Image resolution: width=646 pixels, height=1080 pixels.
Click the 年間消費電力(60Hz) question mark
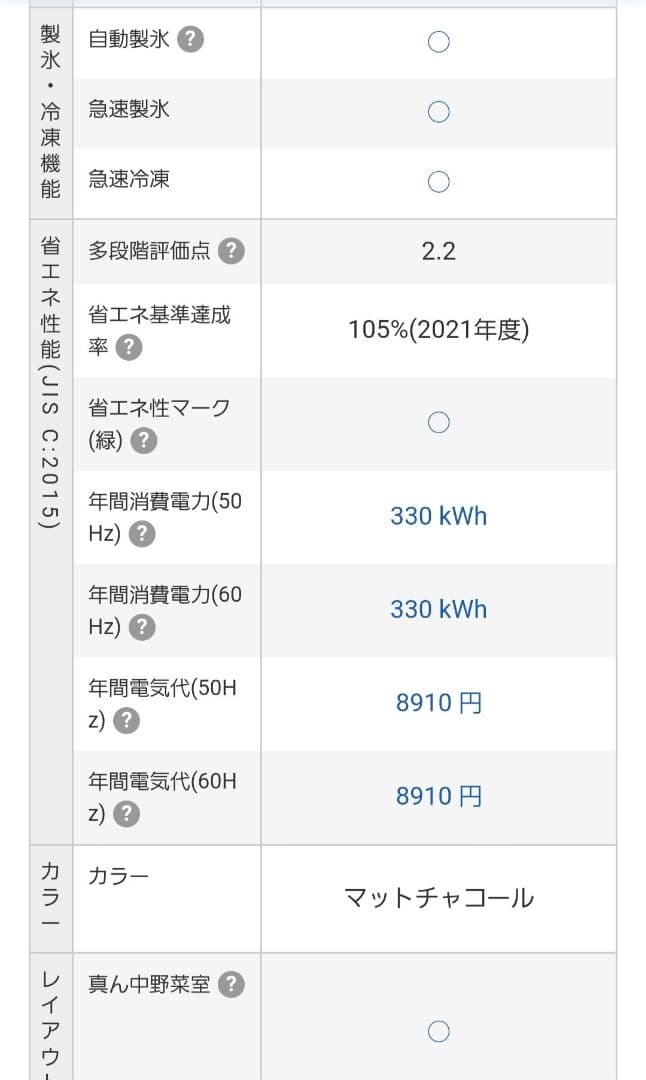(141, 629)
